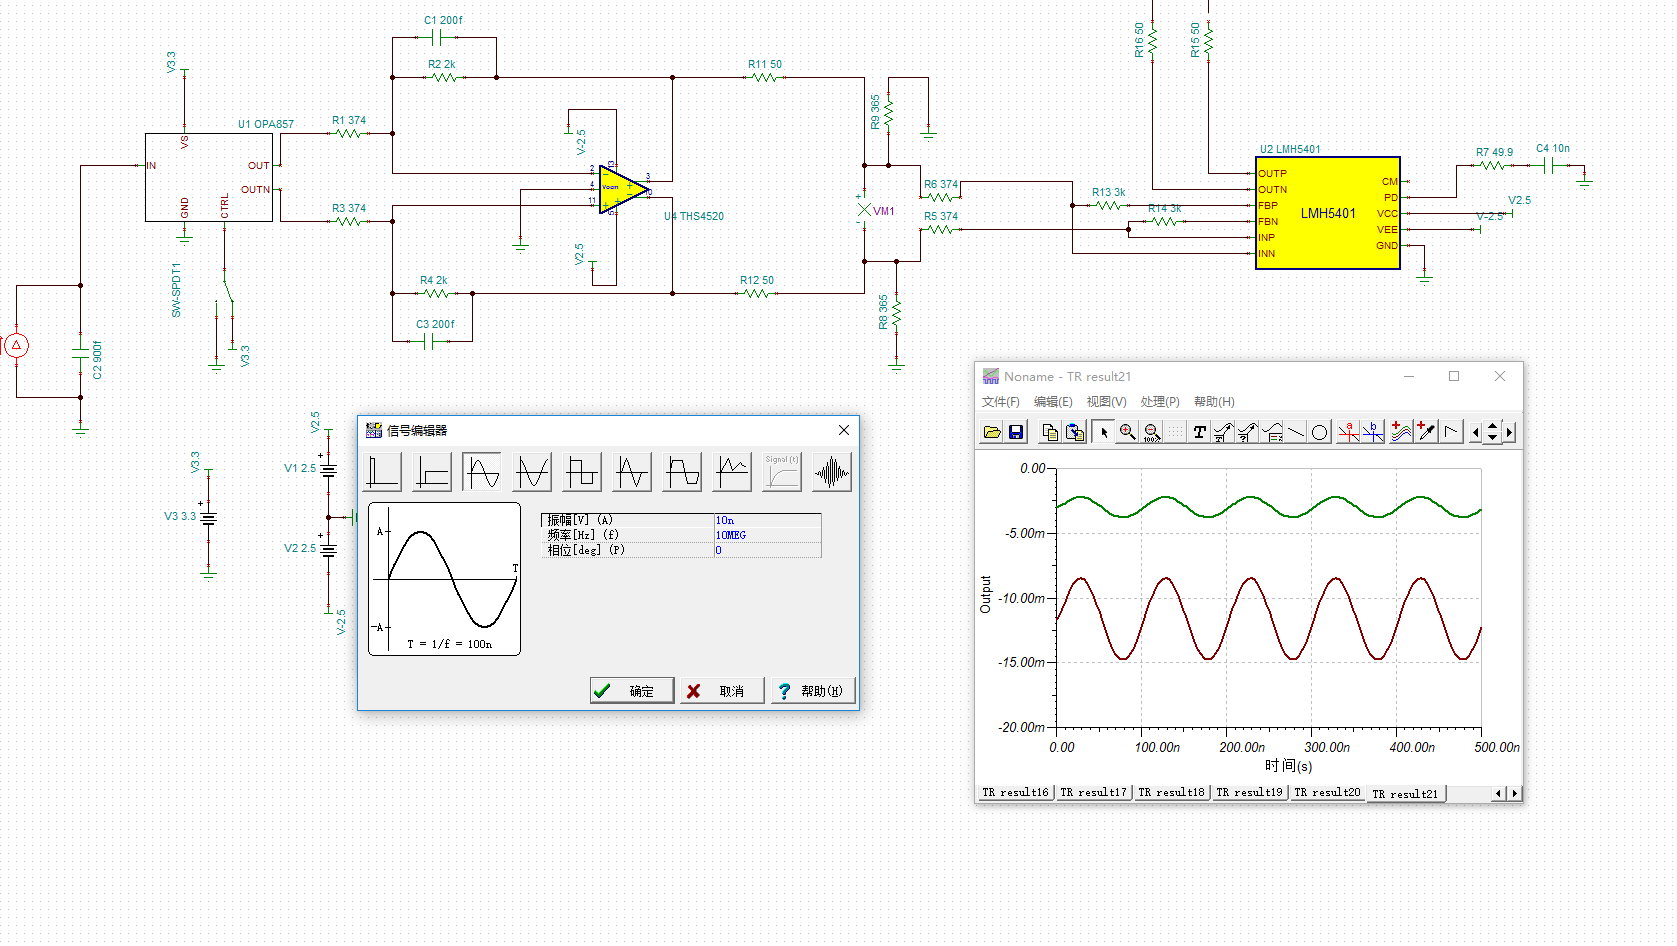This screenshot has height=946, width=1677.
Task: Activate cursor a on the graph
Action: [x=1348, y=432]
